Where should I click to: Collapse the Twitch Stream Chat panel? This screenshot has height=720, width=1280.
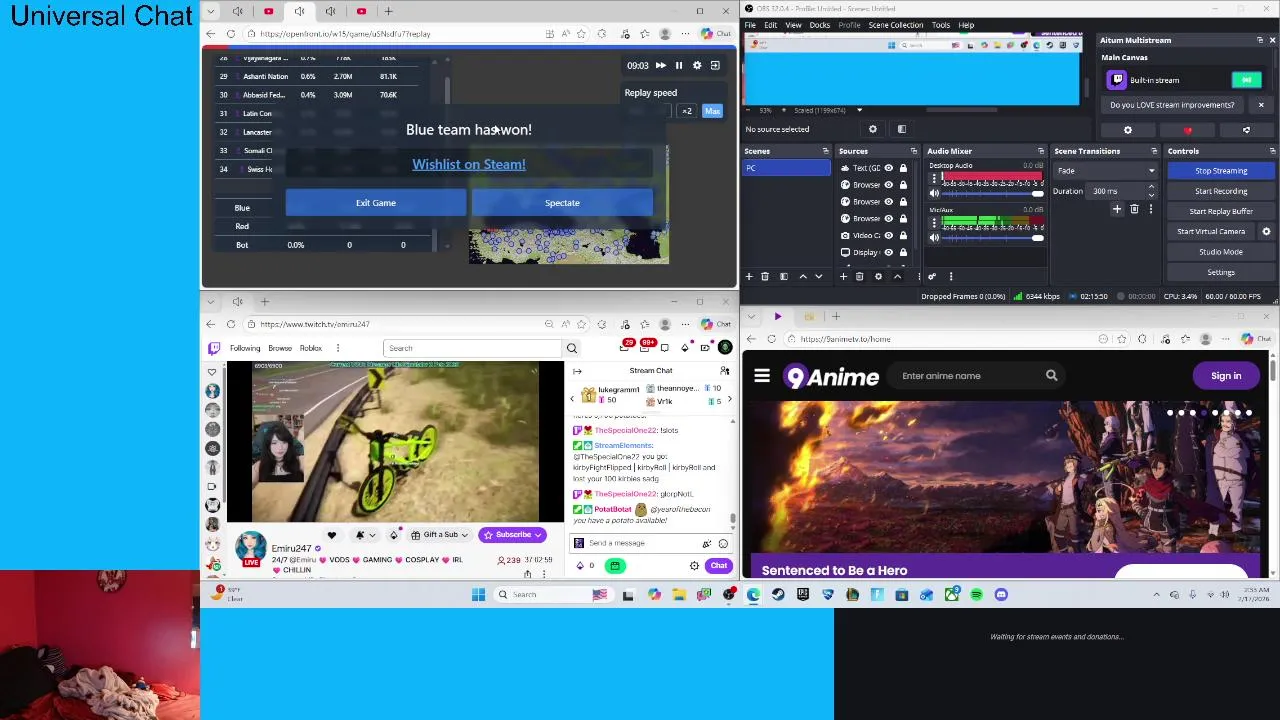(577, 371)
